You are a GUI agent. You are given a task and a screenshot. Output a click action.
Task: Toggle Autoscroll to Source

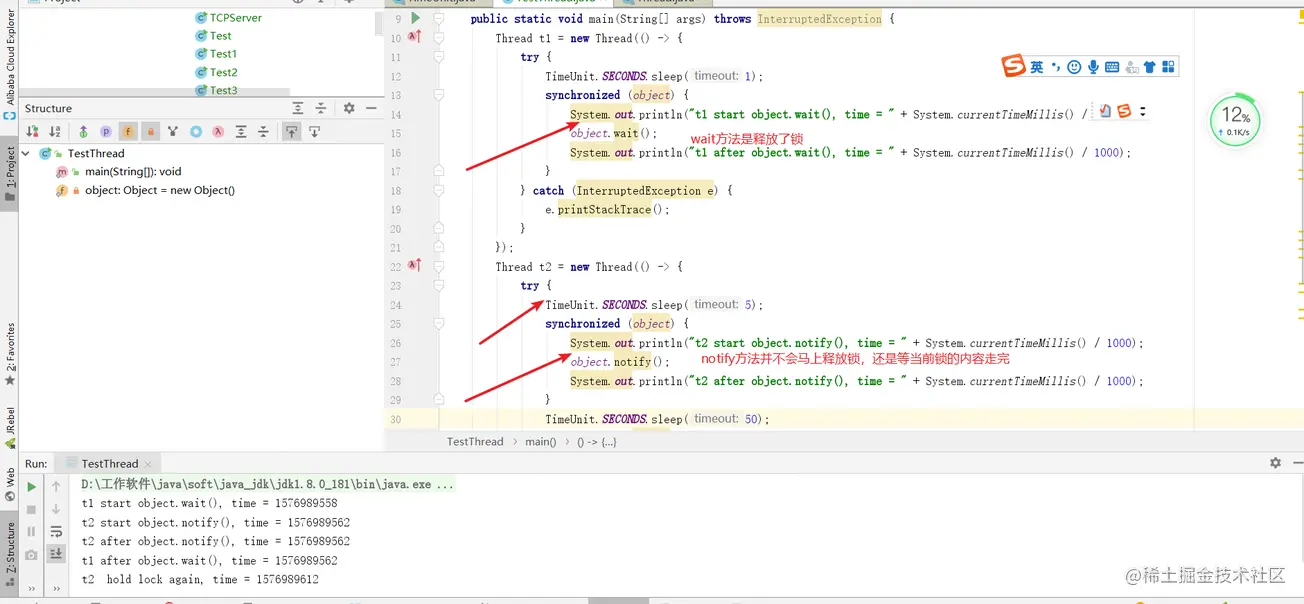click(x=291, y=131)
